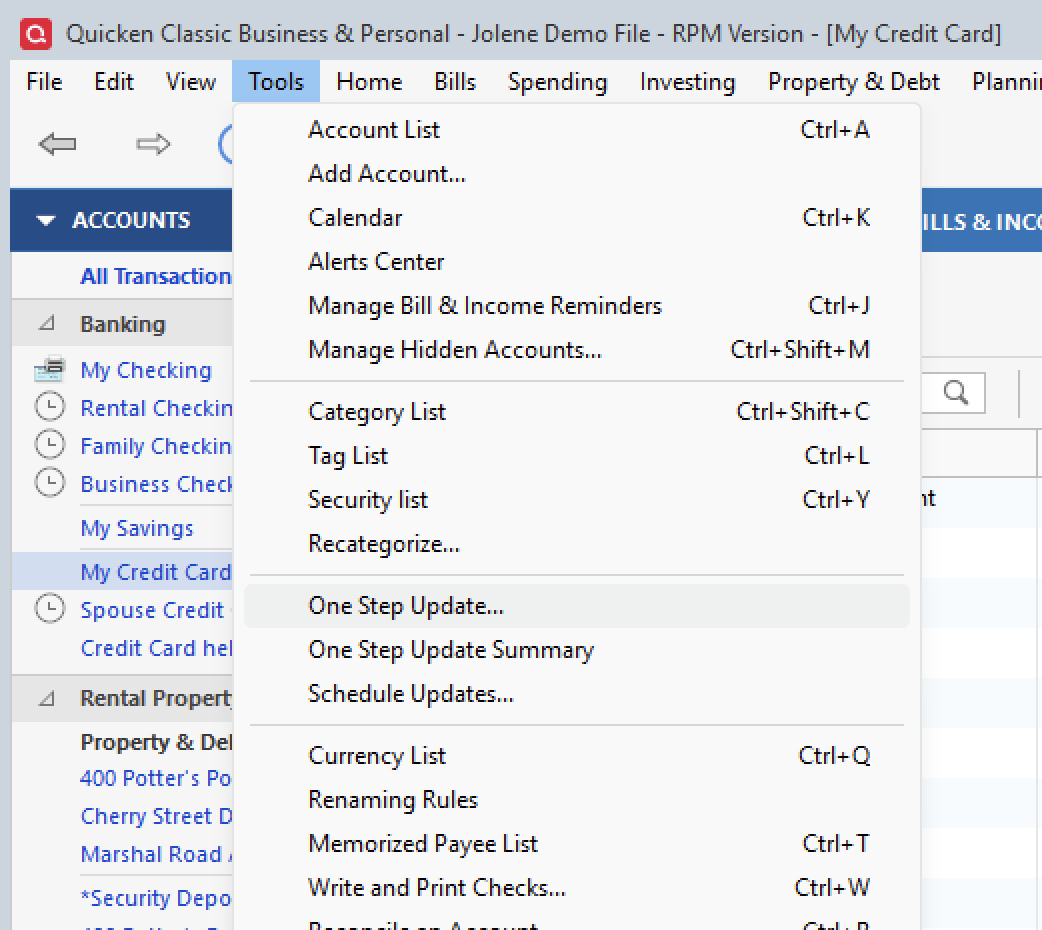Open Currency List menu entry

coord(576,756)
